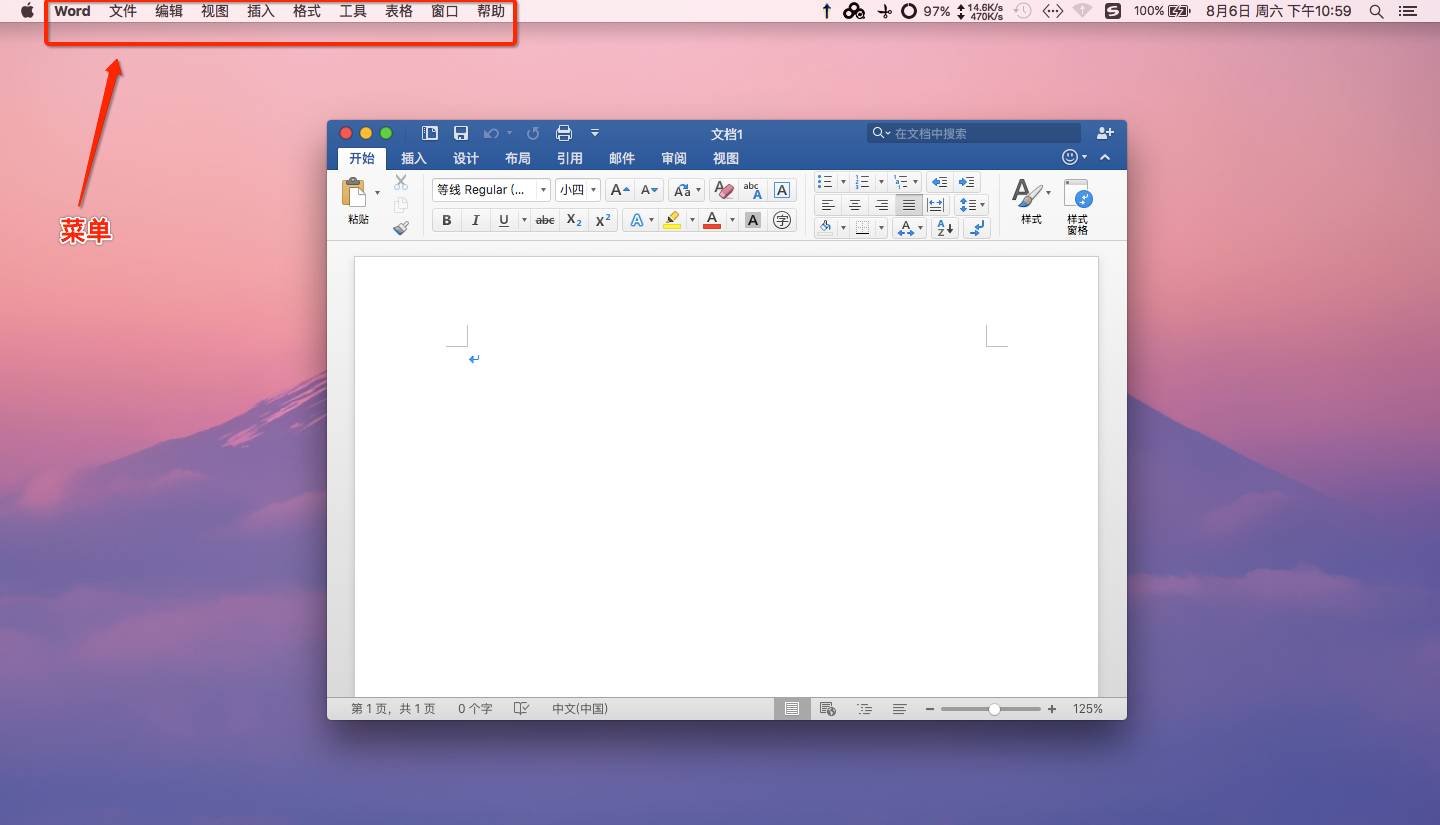Screen dimensions: 1440x825
Task: Toggle Center text alignment
Action: click(855, 205)
